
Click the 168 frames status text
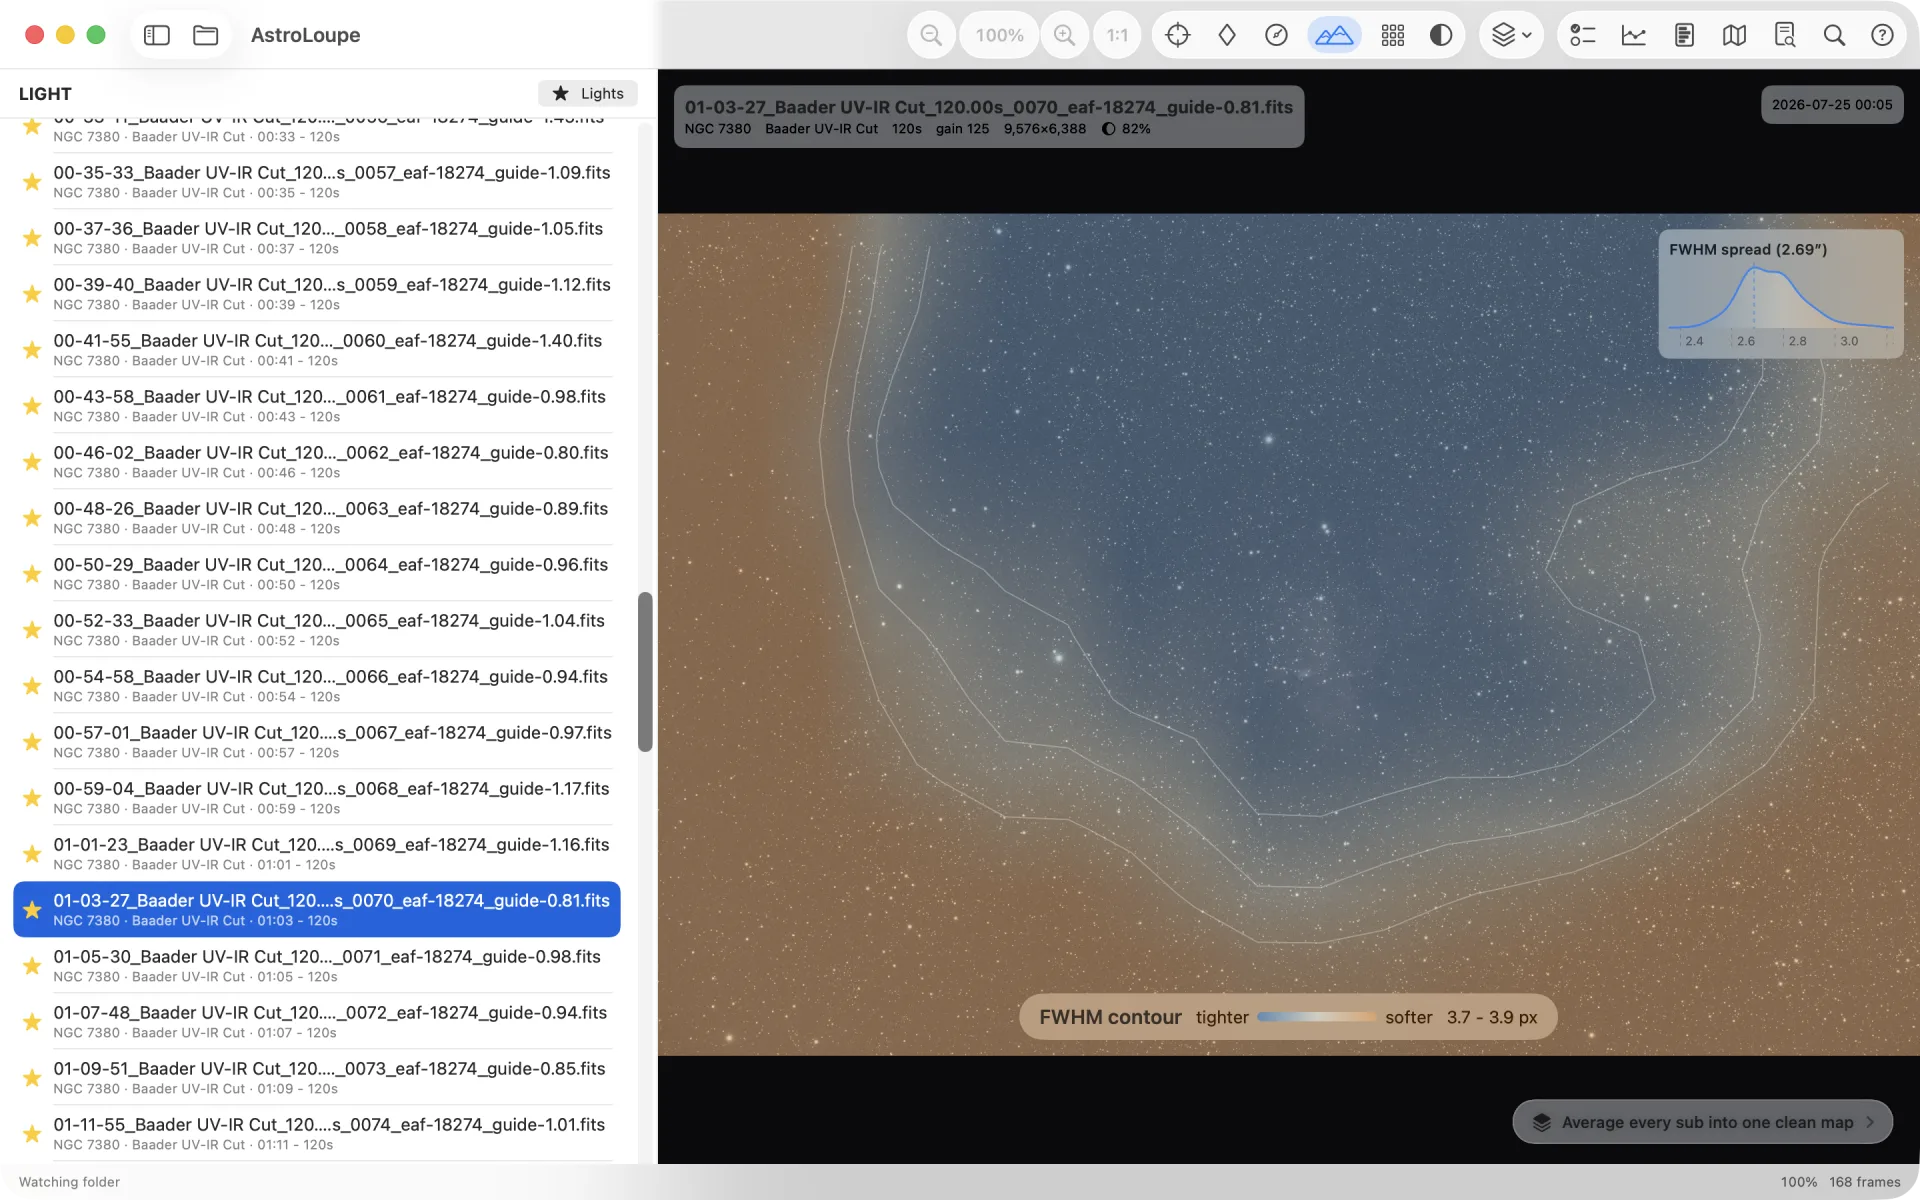(x=1864, y=1182)
